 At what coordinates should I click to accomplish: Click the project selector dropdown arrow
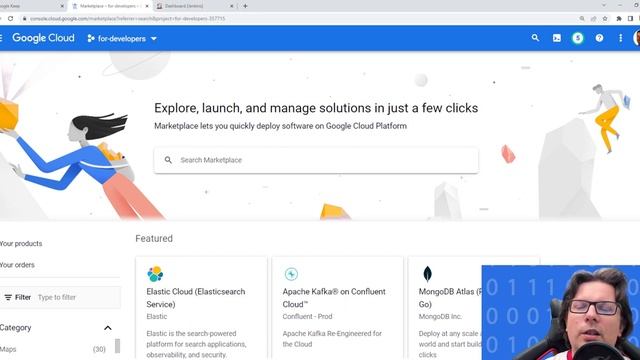point(154,39)
